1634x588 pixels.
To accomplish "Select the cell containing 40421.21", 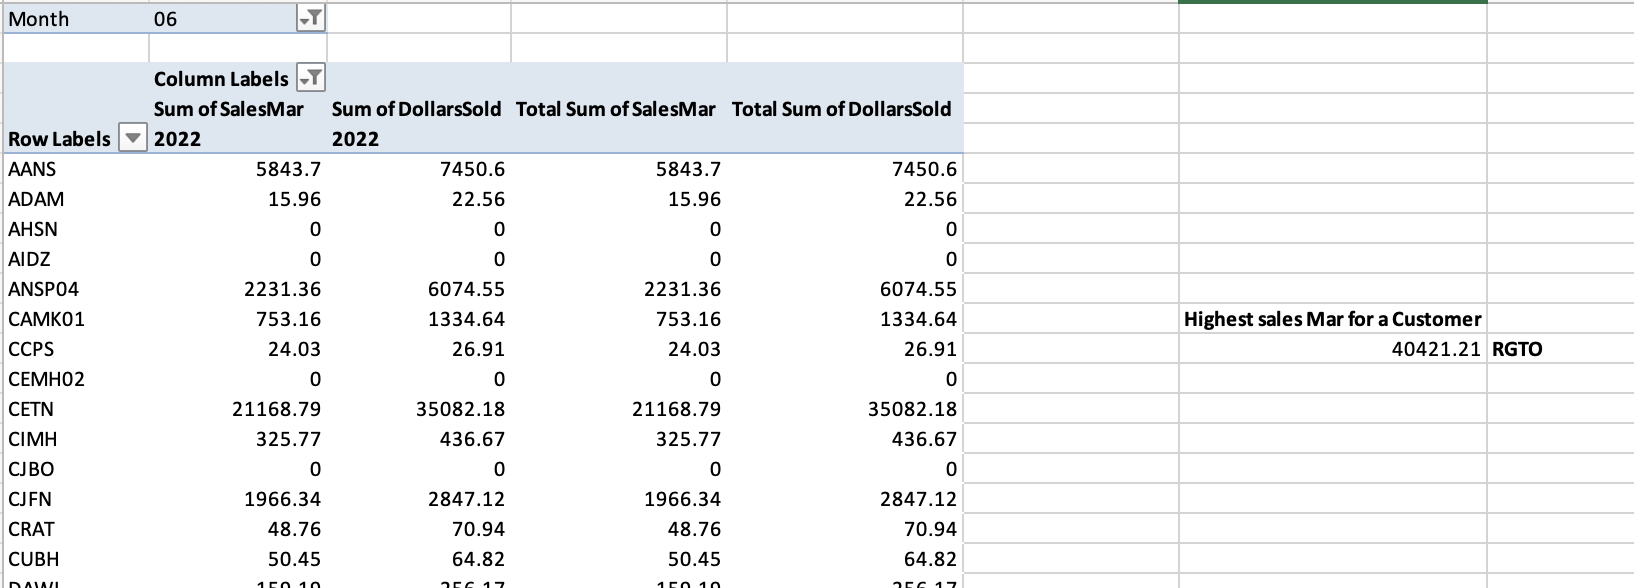I will click(x=1436, y=349).
